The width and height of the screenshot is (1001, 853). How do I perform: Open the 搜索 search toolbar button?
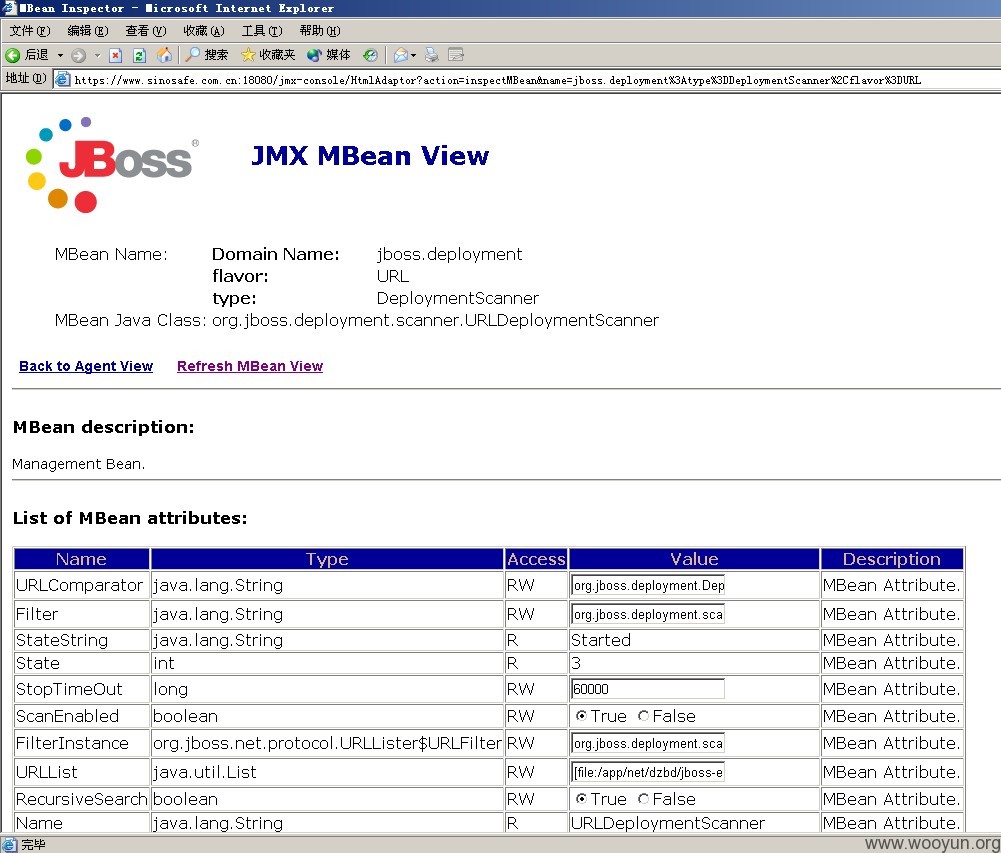(206, 56)
